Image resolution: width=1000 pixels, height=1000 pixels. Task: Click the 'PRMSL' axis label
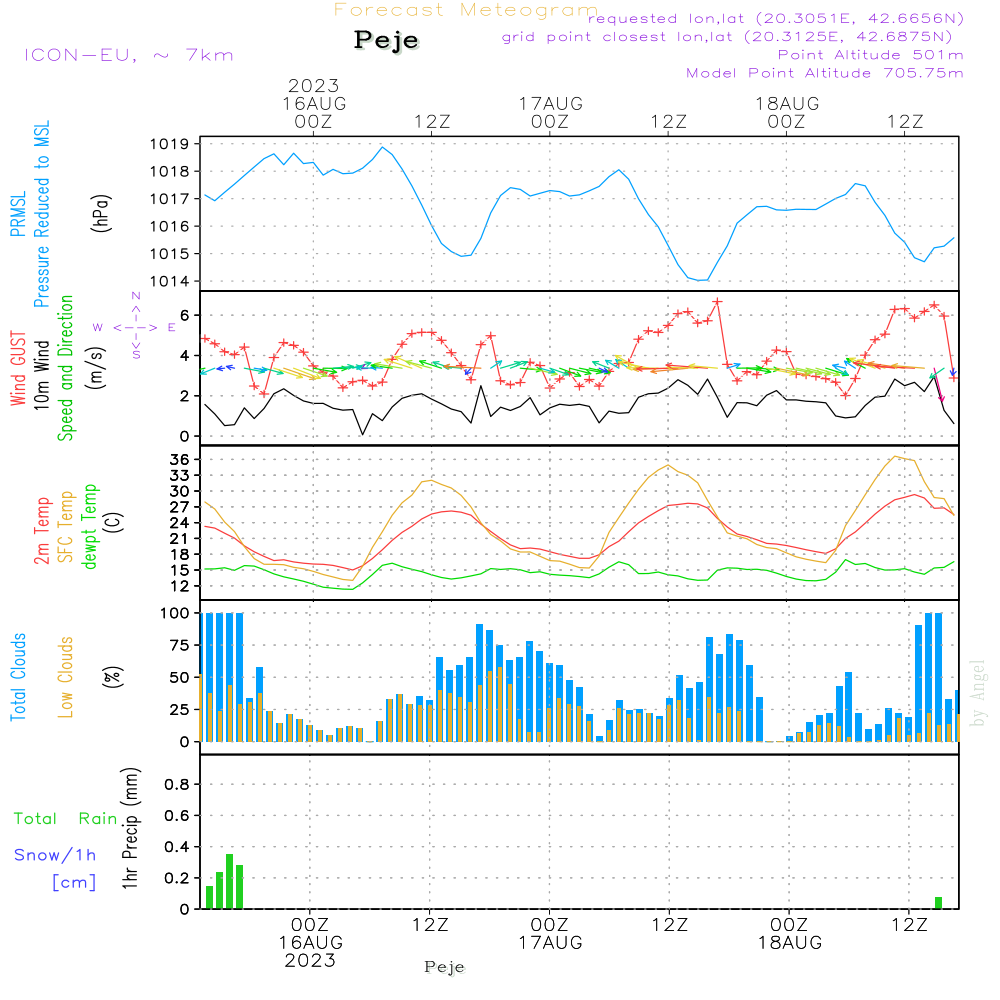pos(18,214)
